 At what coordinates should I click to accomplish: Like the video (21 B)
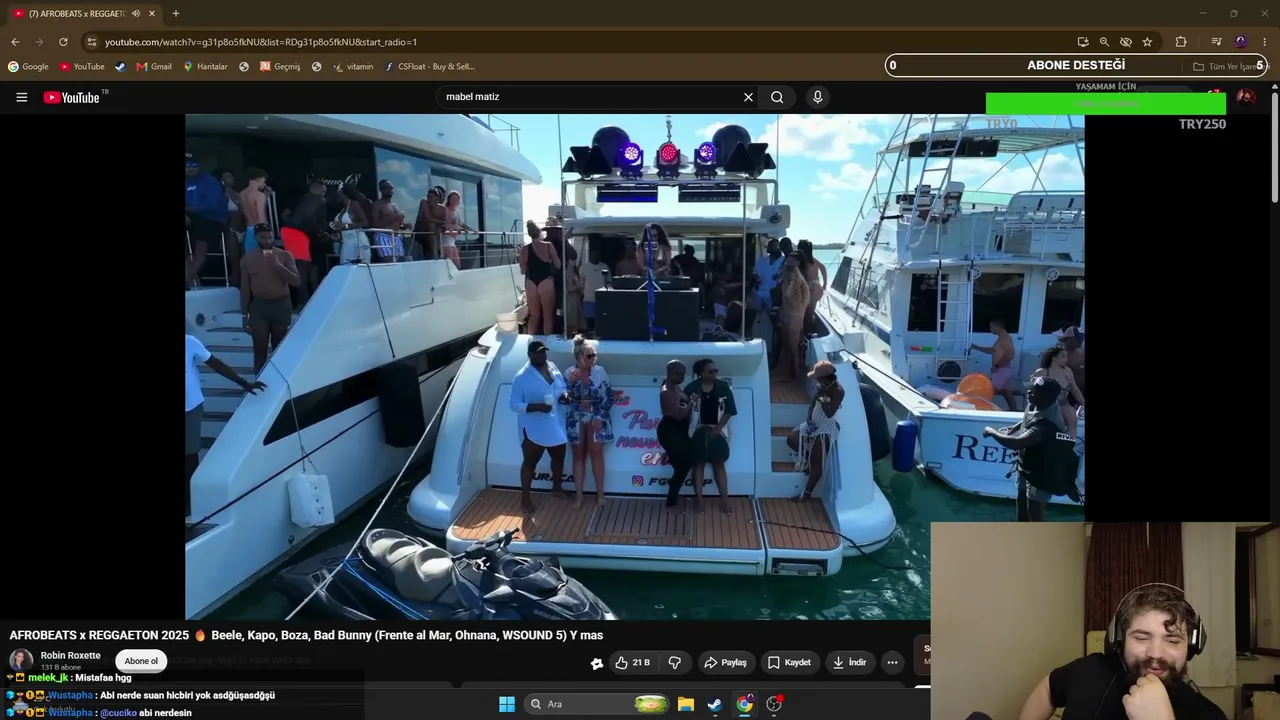(632, 662)
